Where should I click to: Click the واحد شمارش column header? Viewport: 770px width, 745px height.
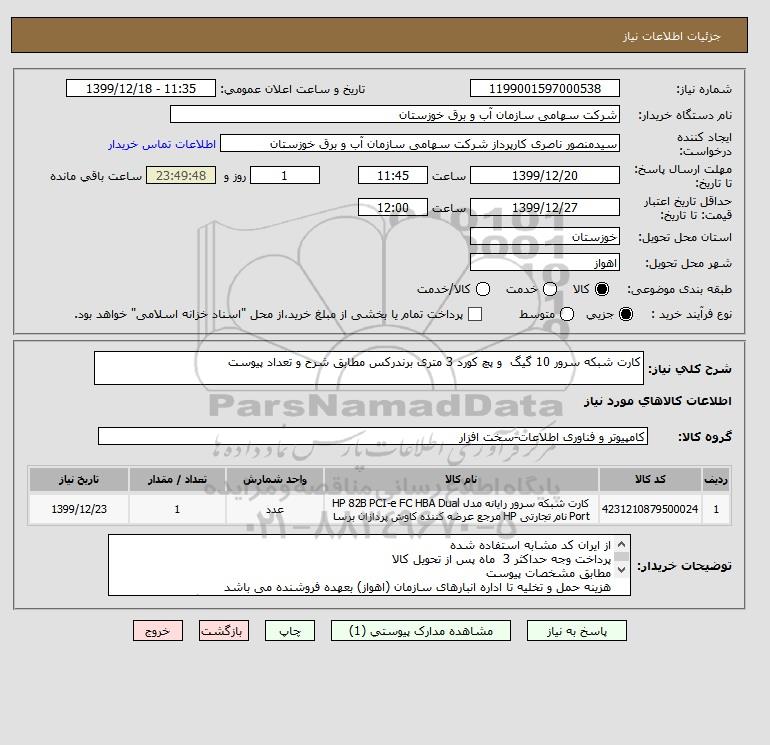pos(275,479)
